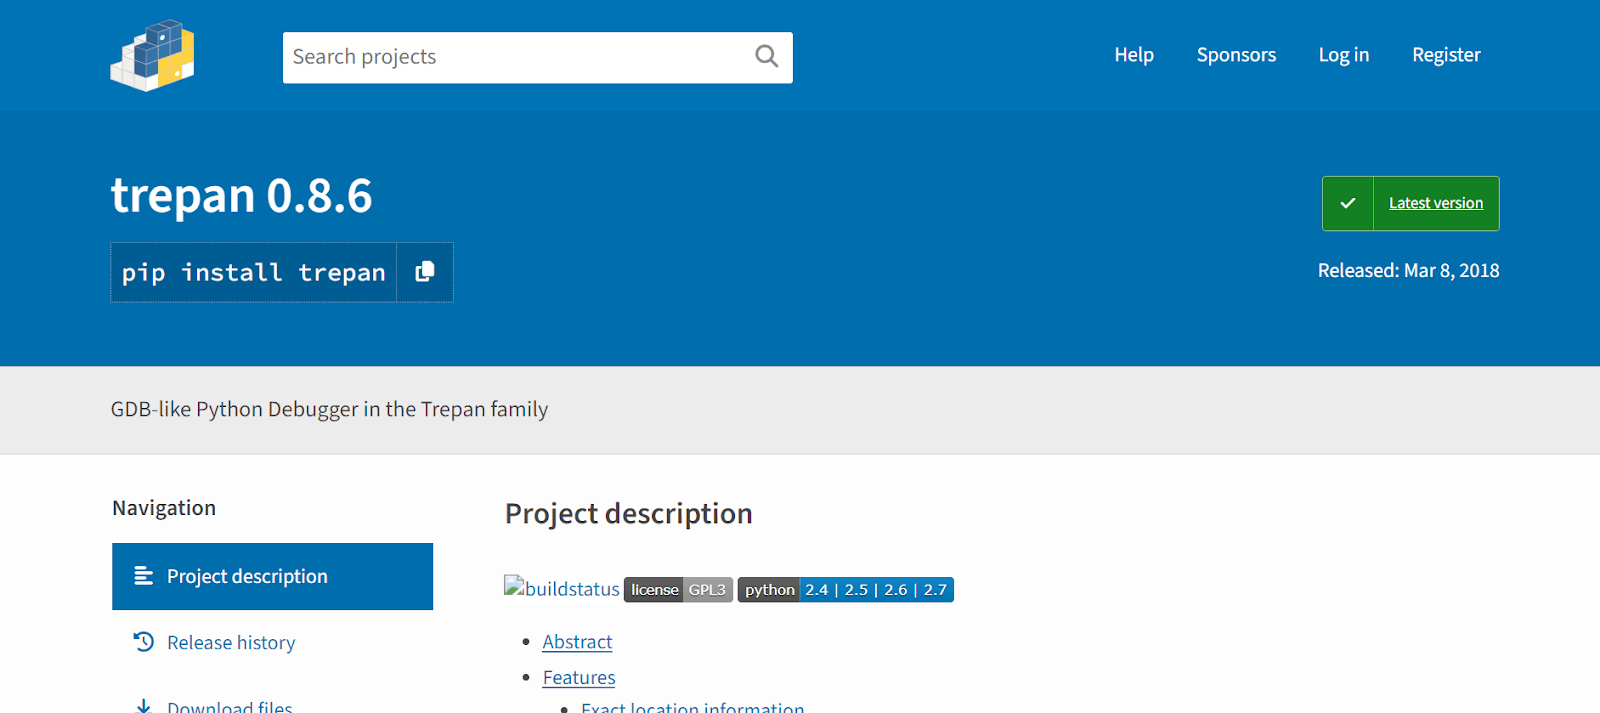Click the 'Released: Mar 8, 2018' text

click(1408, 271)
